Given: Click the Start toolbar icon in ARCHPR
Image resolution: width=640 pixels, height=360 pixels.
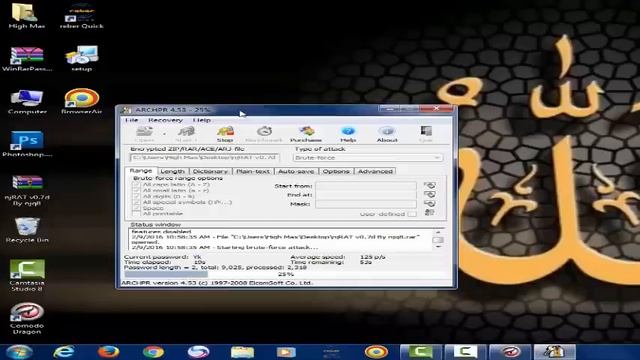Looking at the screenshot, I should pos(186,134).
